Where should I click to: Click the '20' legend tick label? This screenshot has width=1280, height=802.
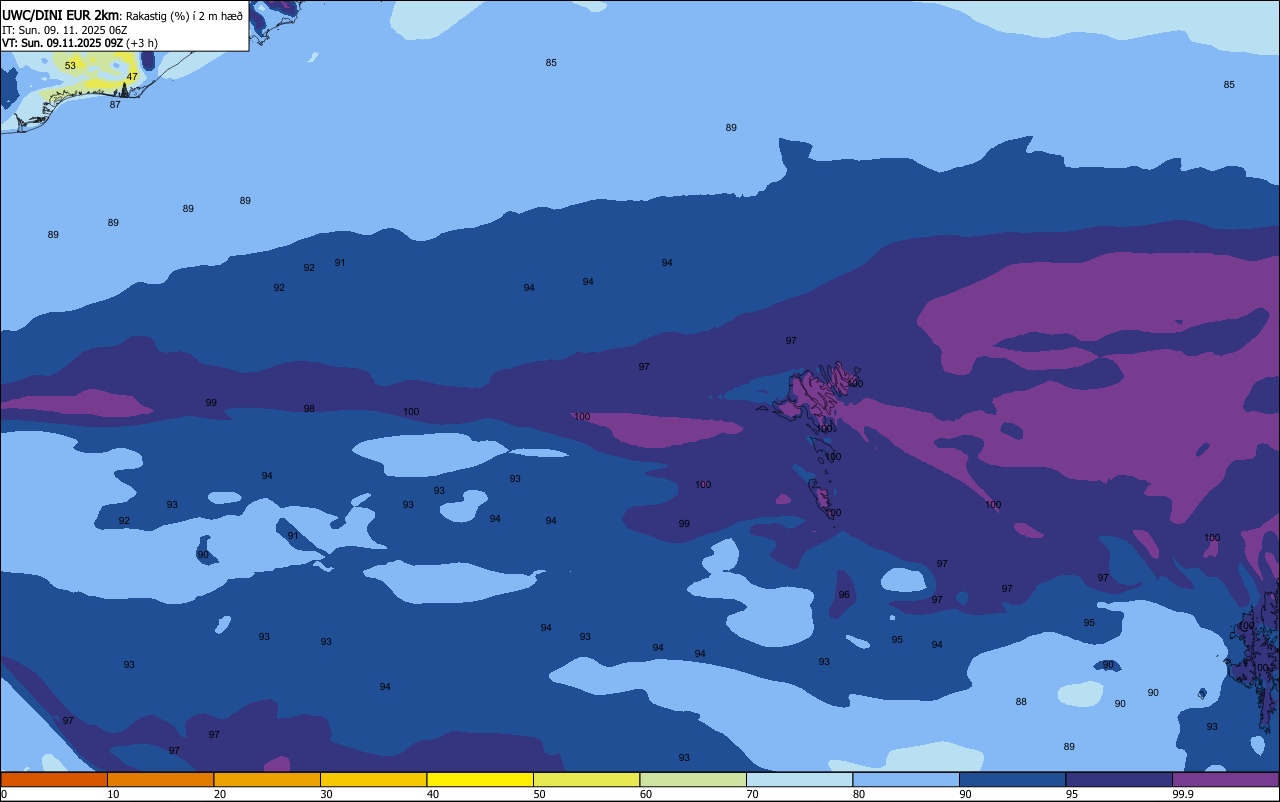click(x=219, y=794)
